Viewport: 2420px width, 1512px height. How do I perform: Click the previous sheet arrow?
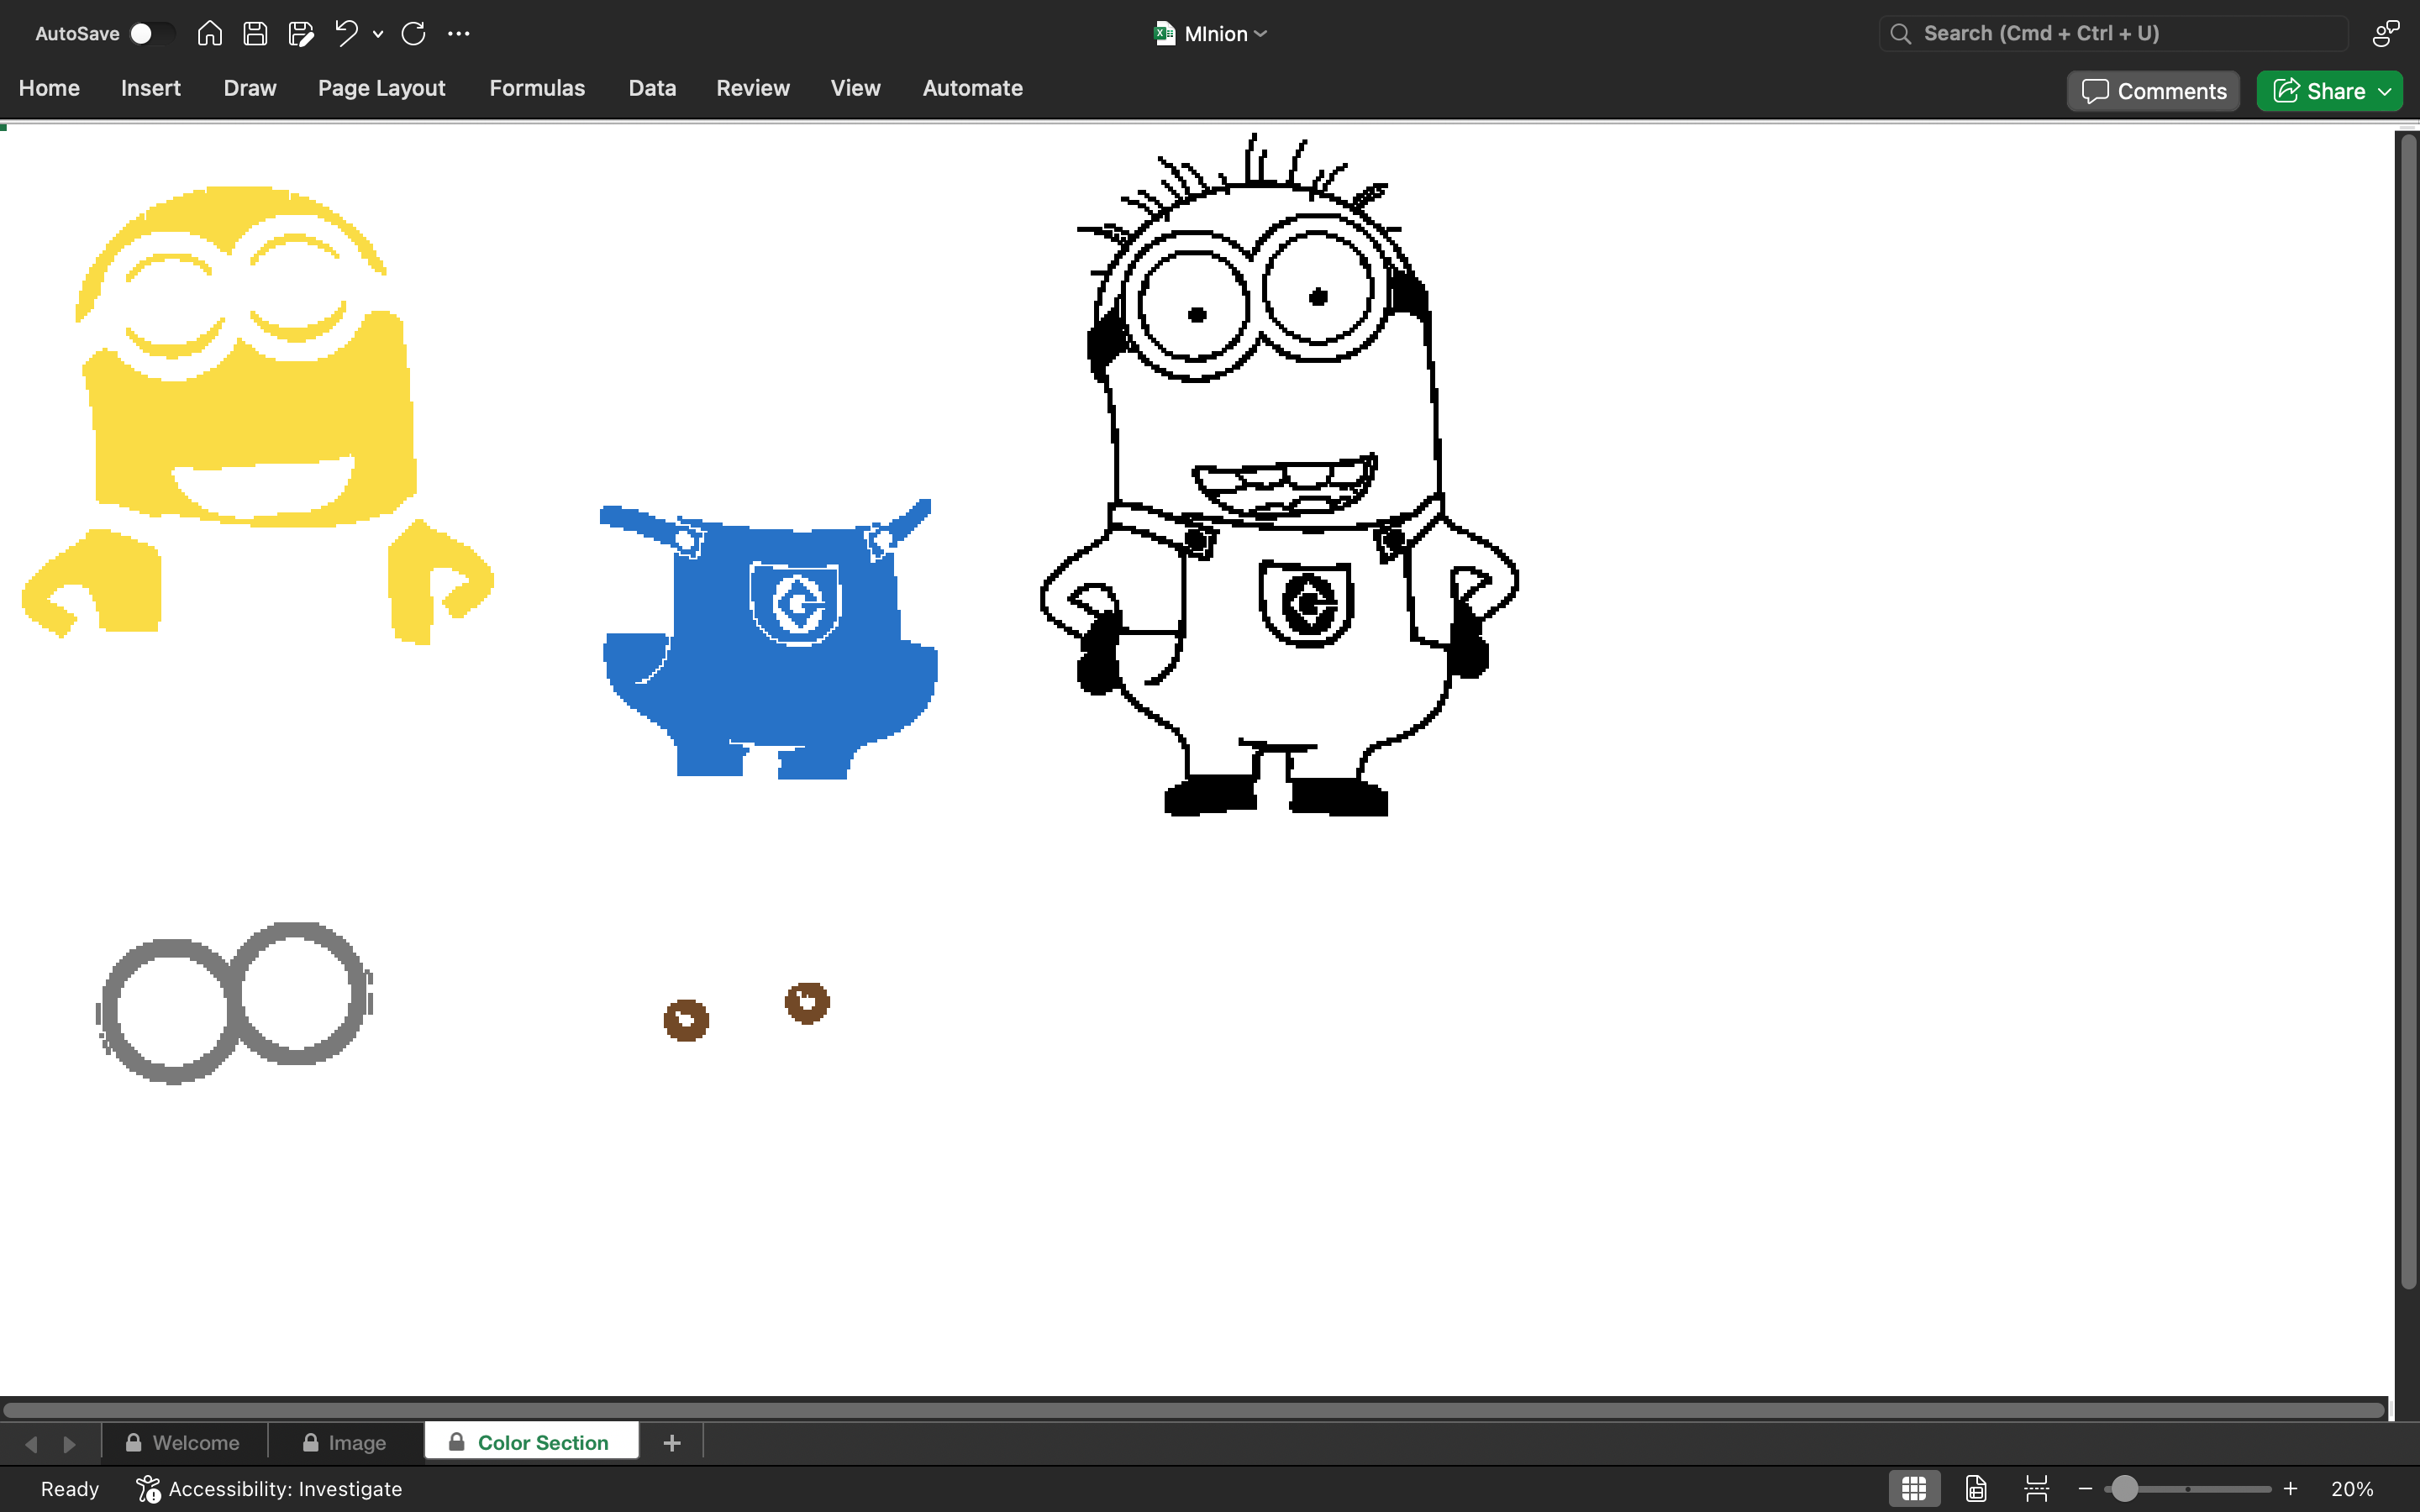tap(31, 1444)
